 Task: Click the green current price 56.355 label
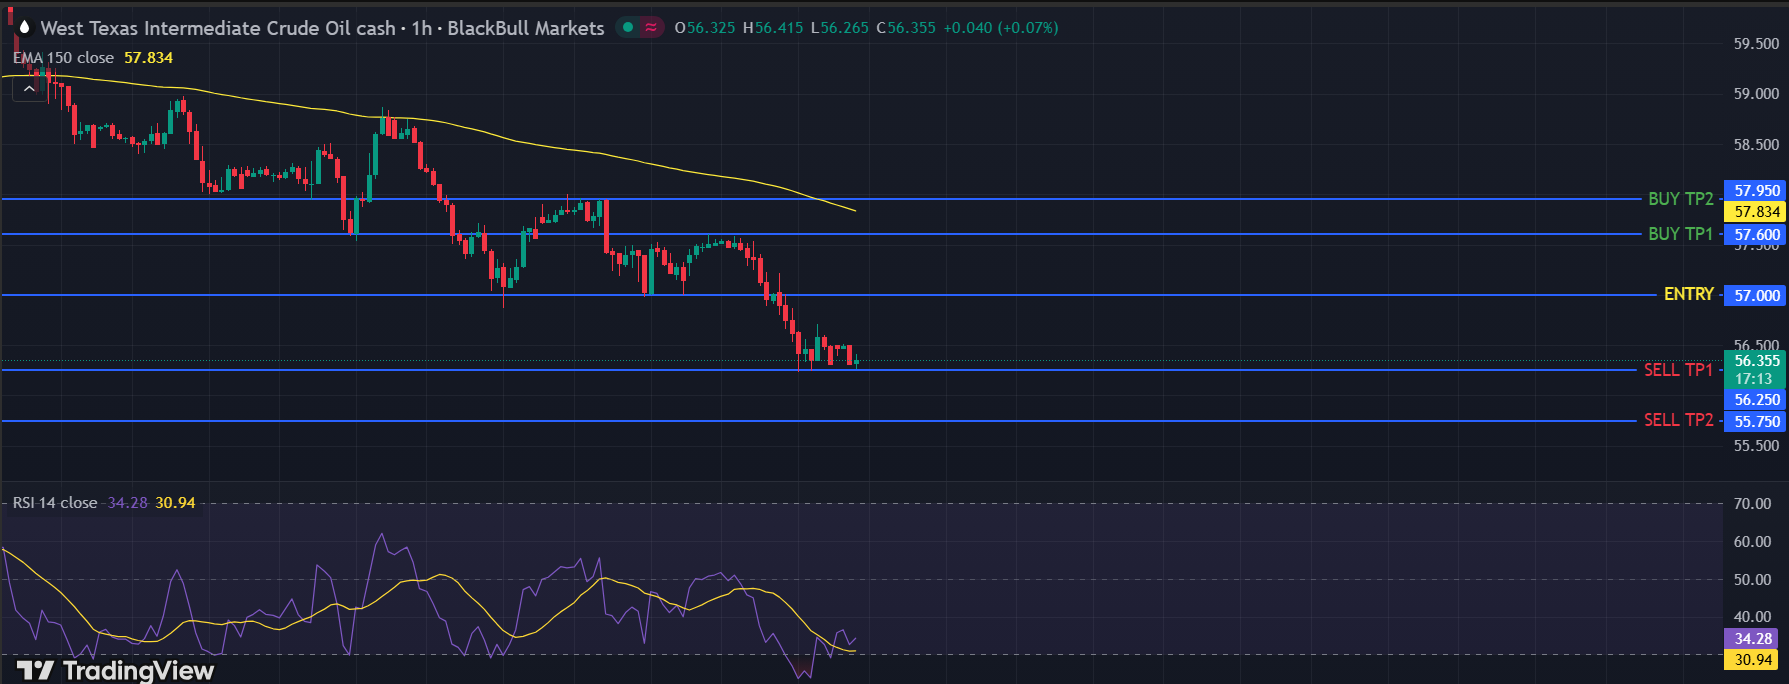(x=1755, y=361)
